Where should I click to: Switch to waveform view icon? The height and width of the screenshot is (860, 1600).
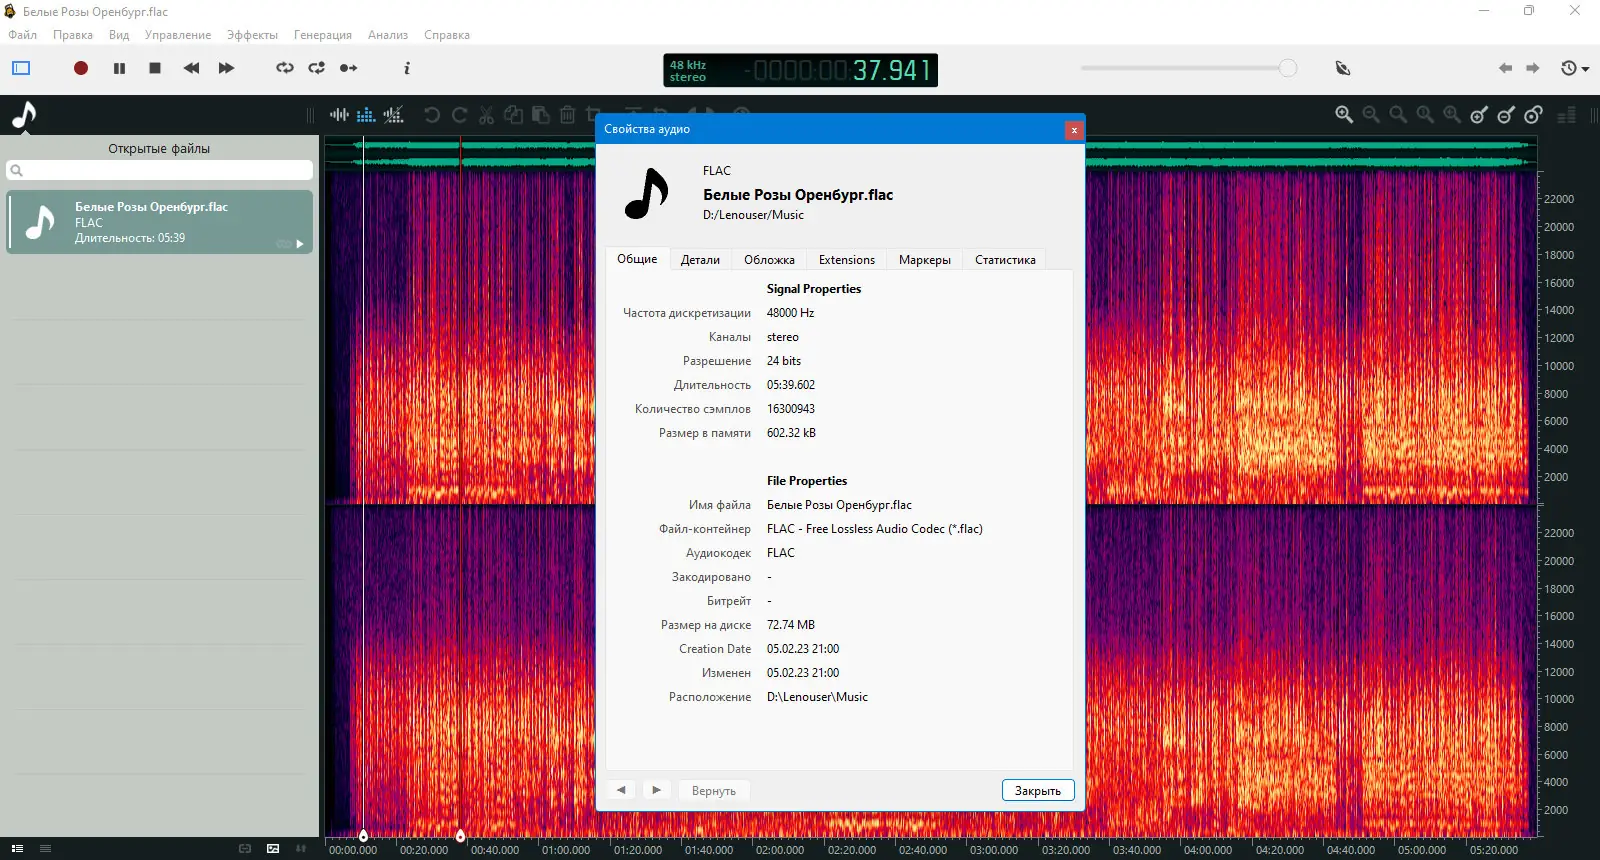pyautogui.click(x=340, y=115)
